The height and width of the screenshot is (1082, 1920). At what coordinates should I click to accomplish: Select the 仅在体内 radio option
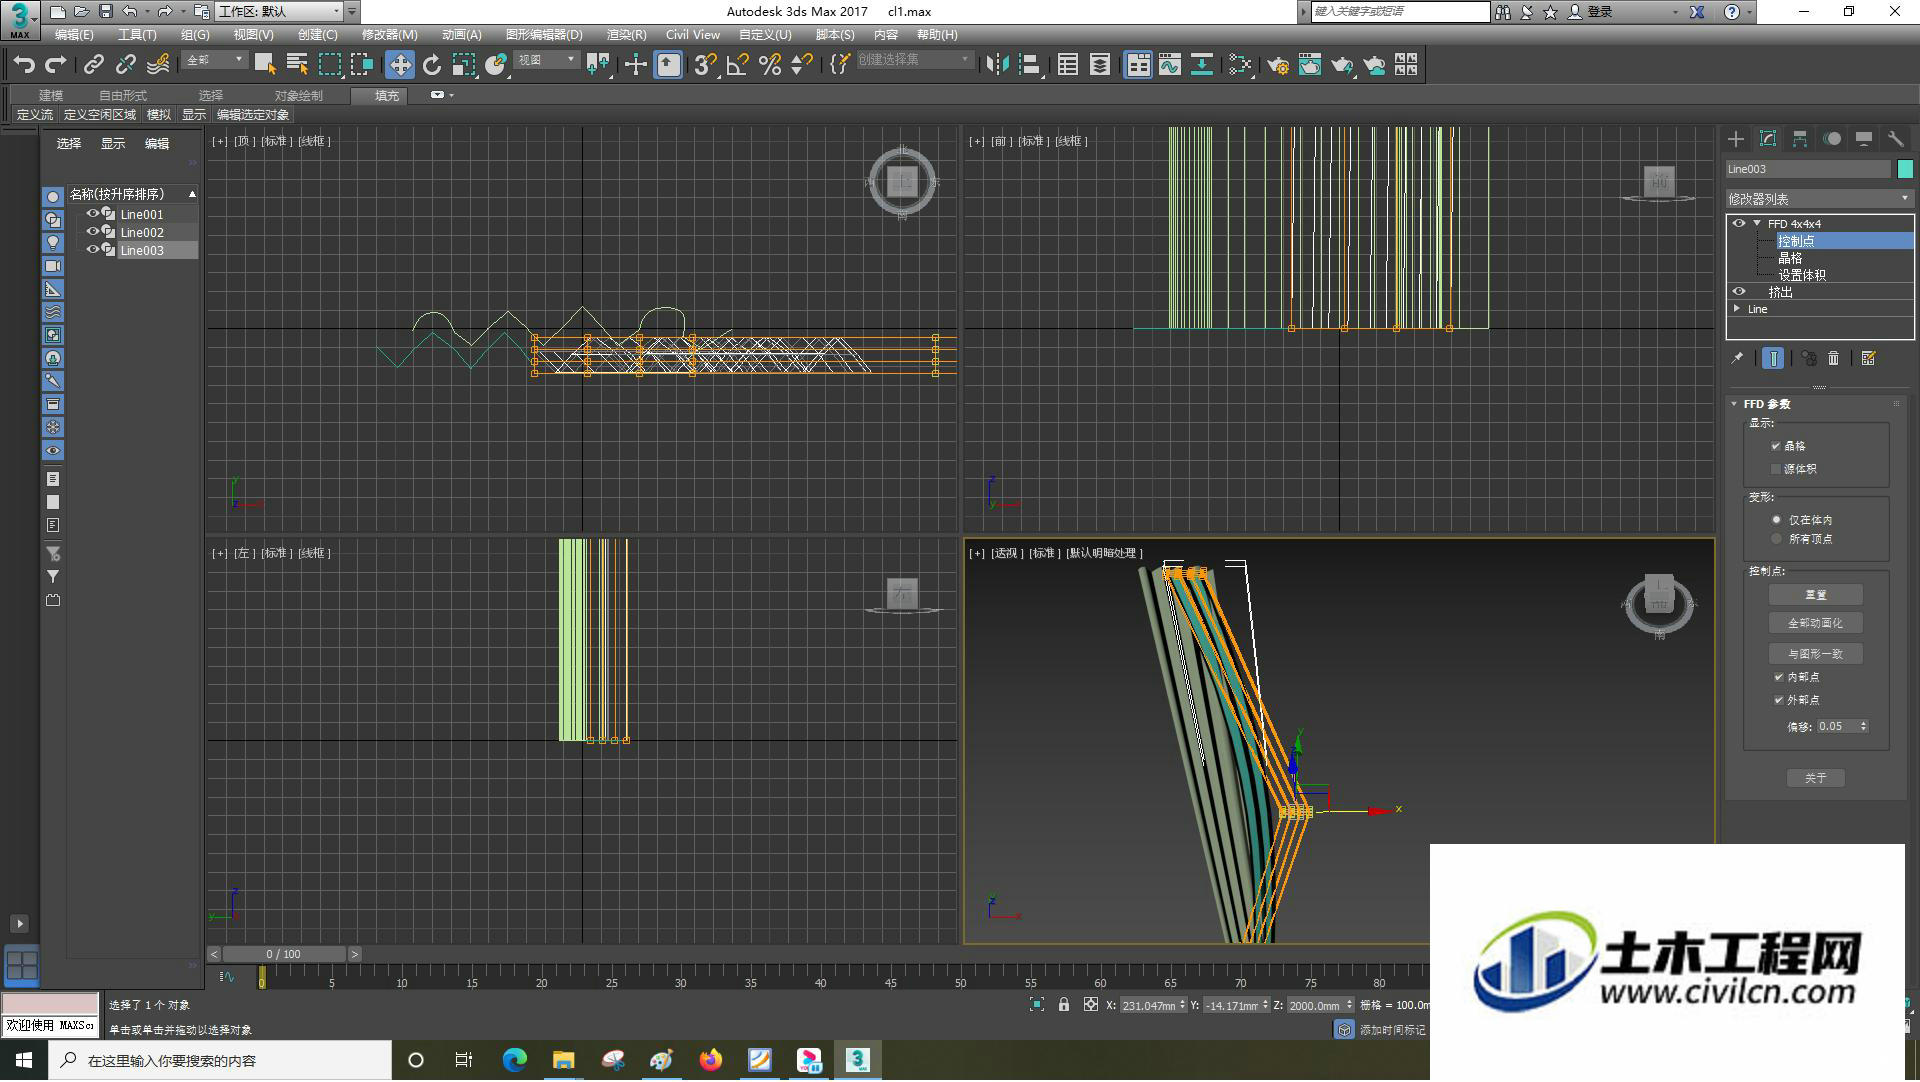[1777, 520]
